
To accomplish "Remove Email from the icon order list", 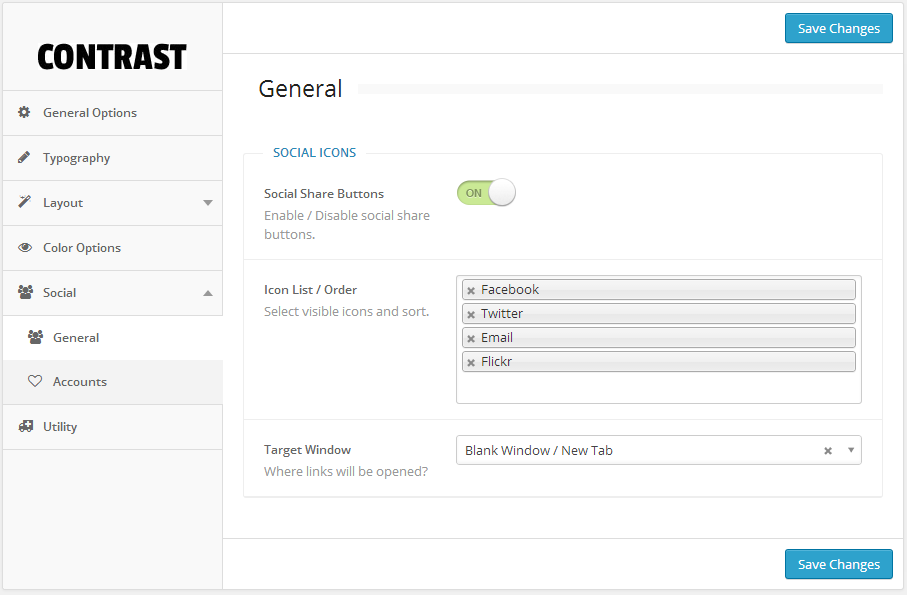I will pos(471,338).
